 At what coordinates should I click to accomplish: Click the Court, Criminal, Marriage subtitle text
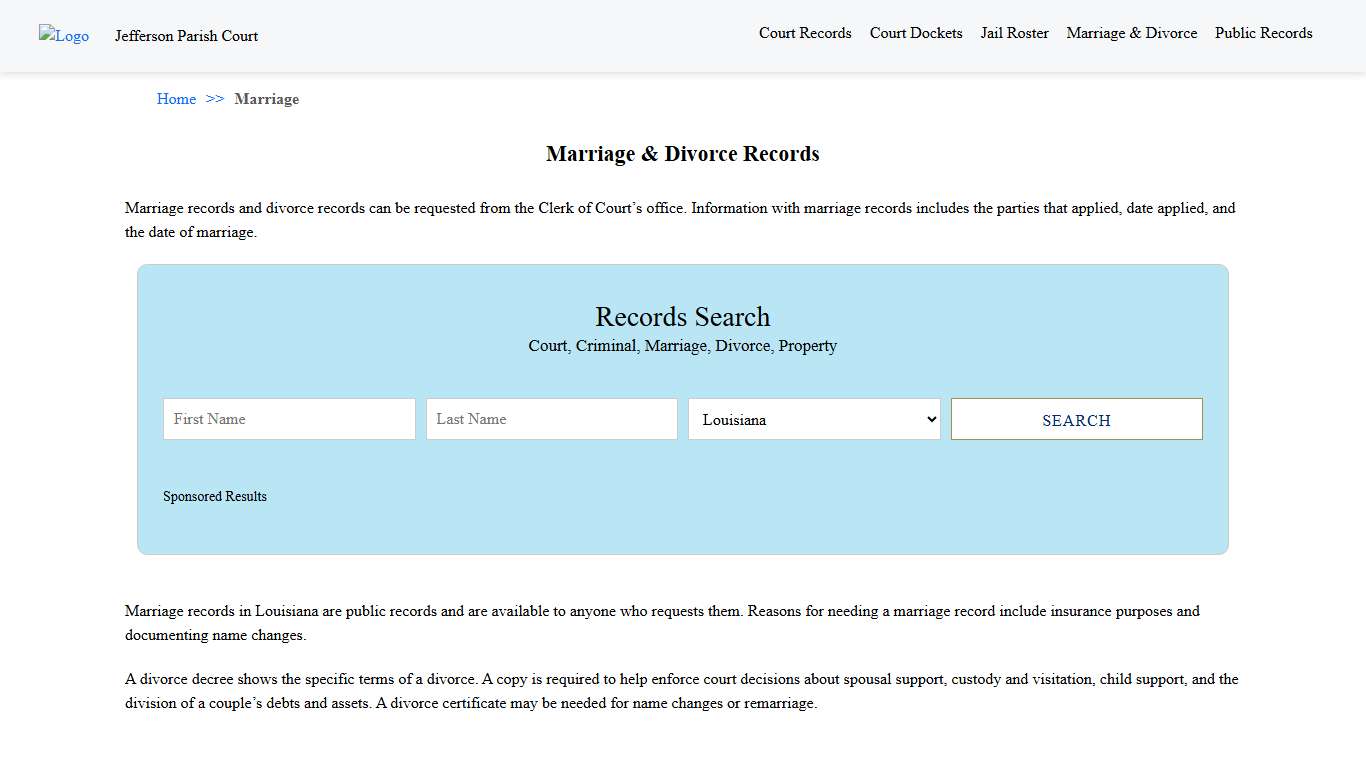[683, 345]
